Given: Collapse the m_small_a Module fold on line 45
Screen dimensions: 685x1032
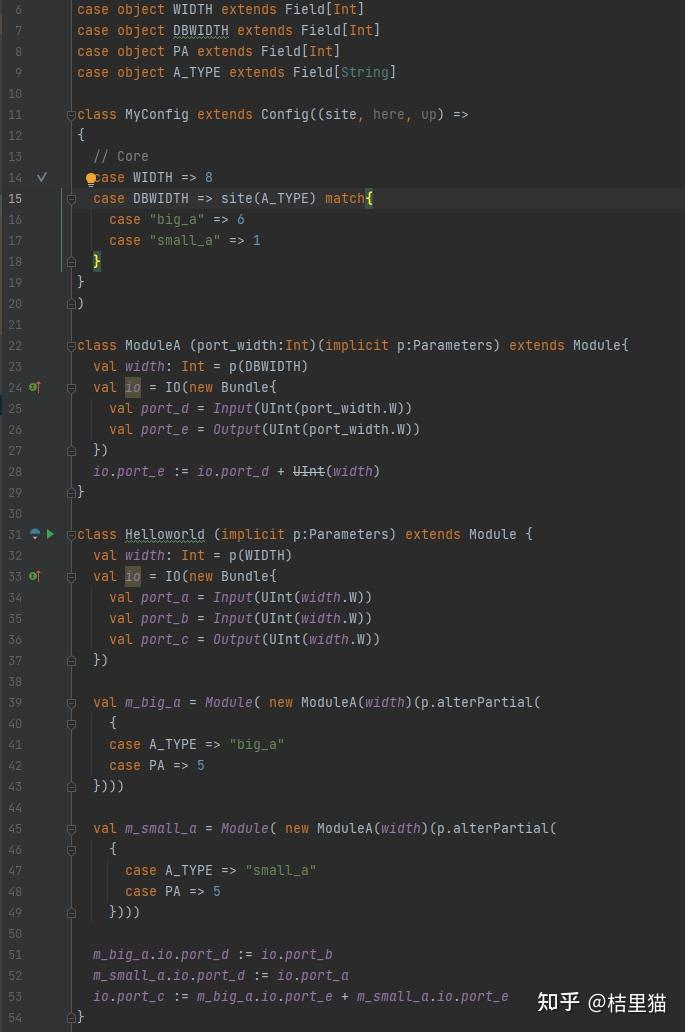Looking at the screenshot, I should click(x=71, y=829).
